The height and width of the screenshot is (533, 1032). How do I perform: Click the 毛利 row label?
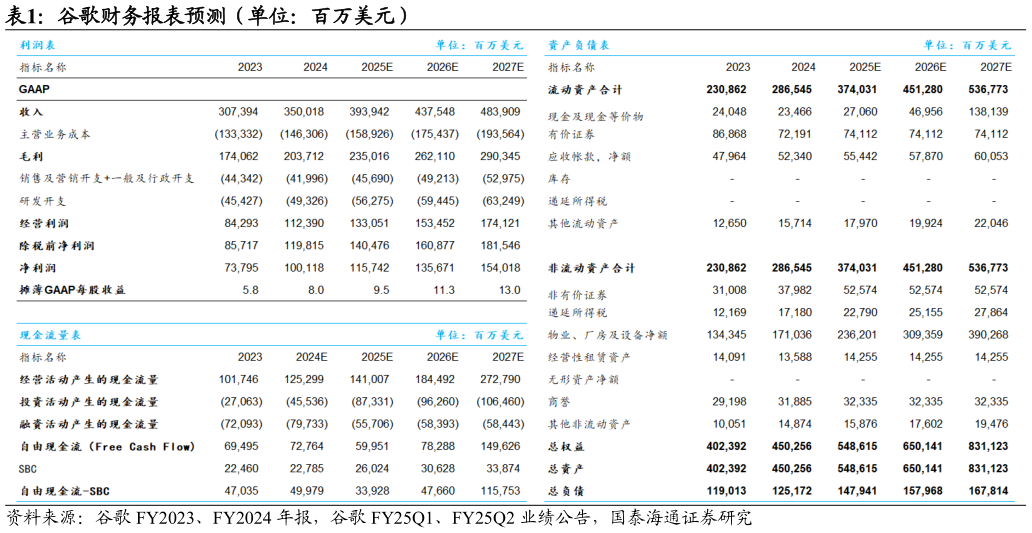[31, 157]
